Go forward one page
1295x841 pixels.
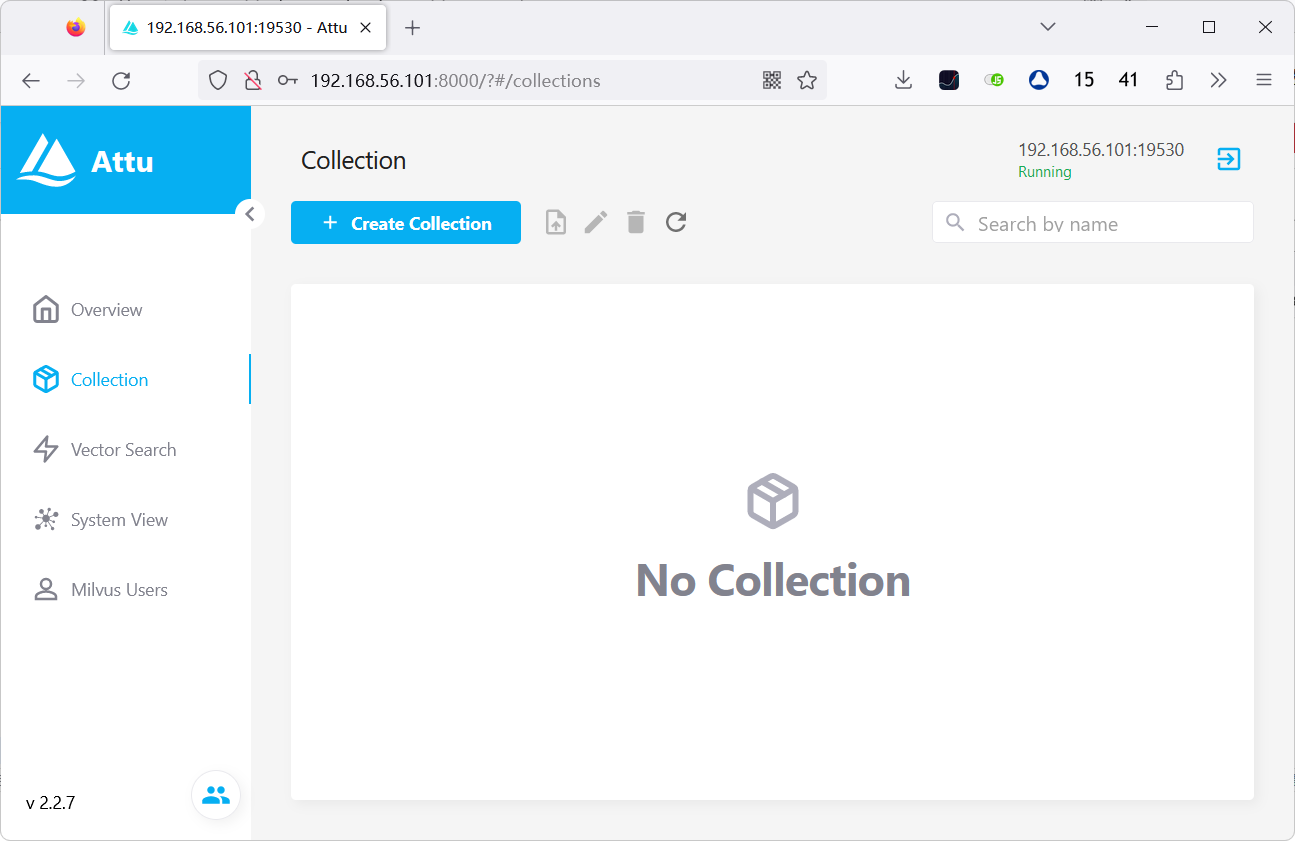tap(76, 81)
